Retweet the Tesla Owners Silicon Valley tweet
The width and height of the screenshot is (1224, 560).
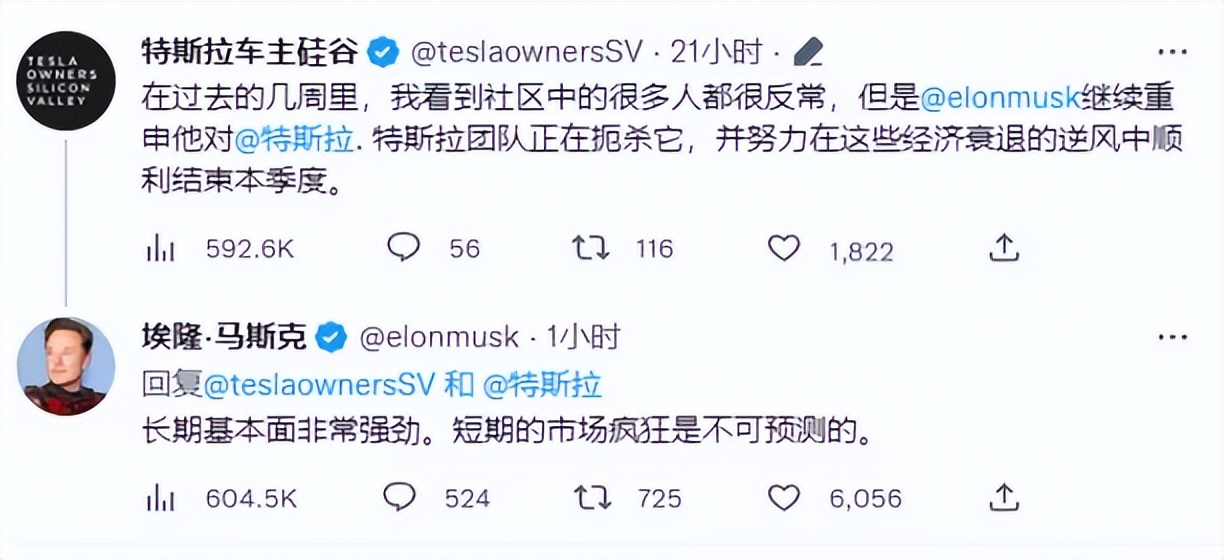[x=591, y=248]
